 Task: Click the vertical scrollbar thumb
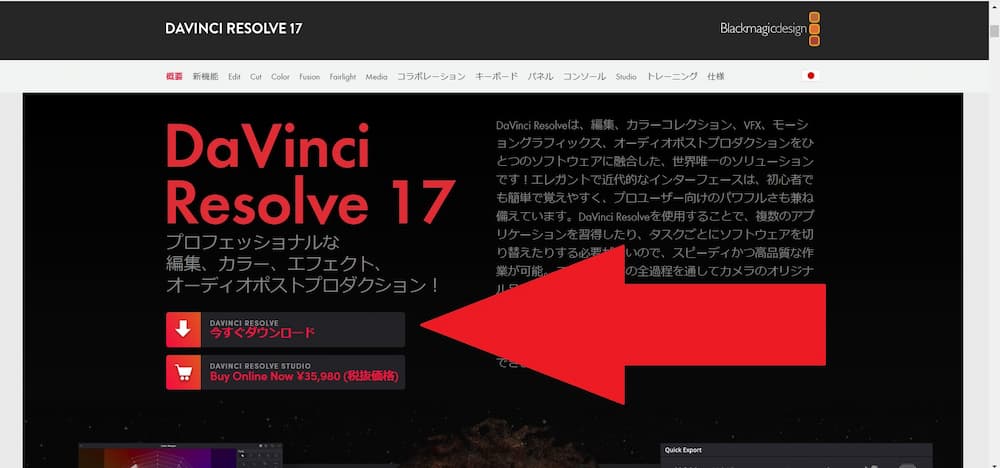[x=994, y=33]
